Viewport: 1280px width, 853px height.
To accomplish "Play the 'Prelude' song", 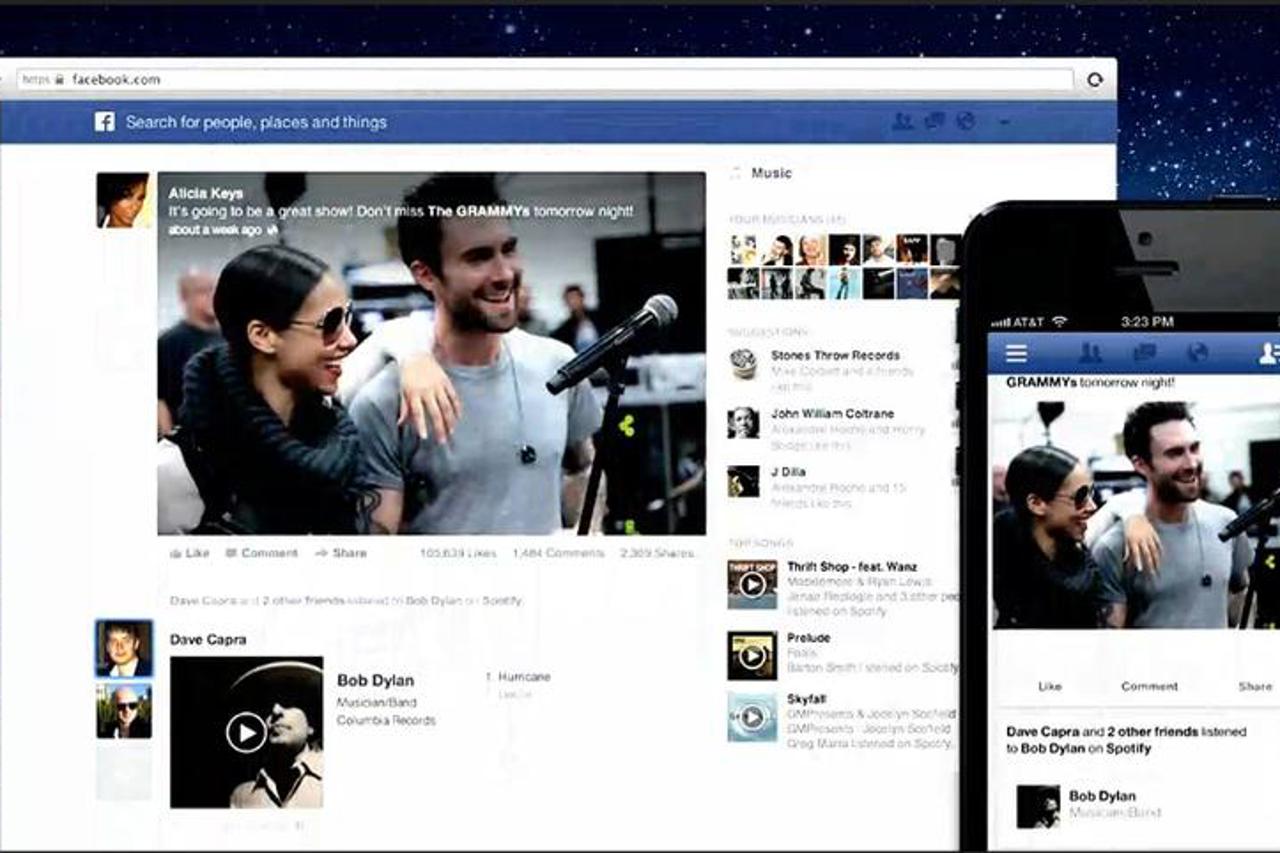I will [x=752, y=656].
